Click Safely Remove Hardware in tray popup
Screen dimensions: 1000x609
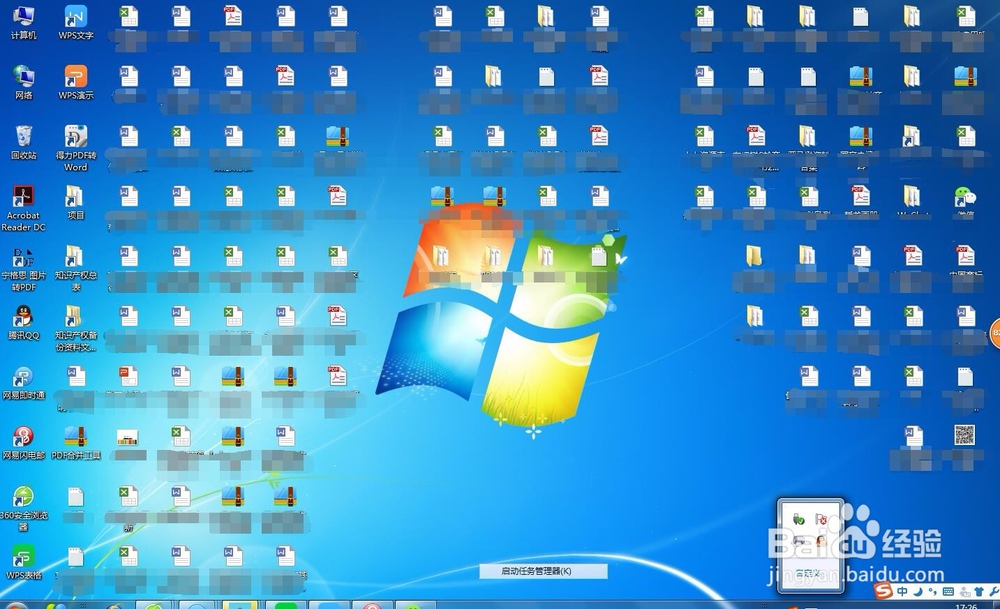click(x=798, y=518)
